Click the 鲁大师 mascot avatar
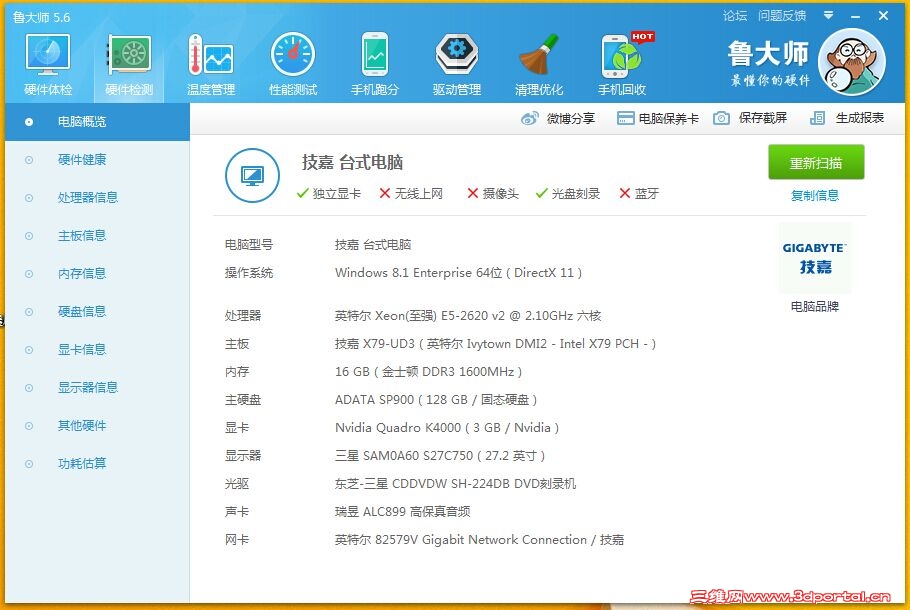 point(852,62)
